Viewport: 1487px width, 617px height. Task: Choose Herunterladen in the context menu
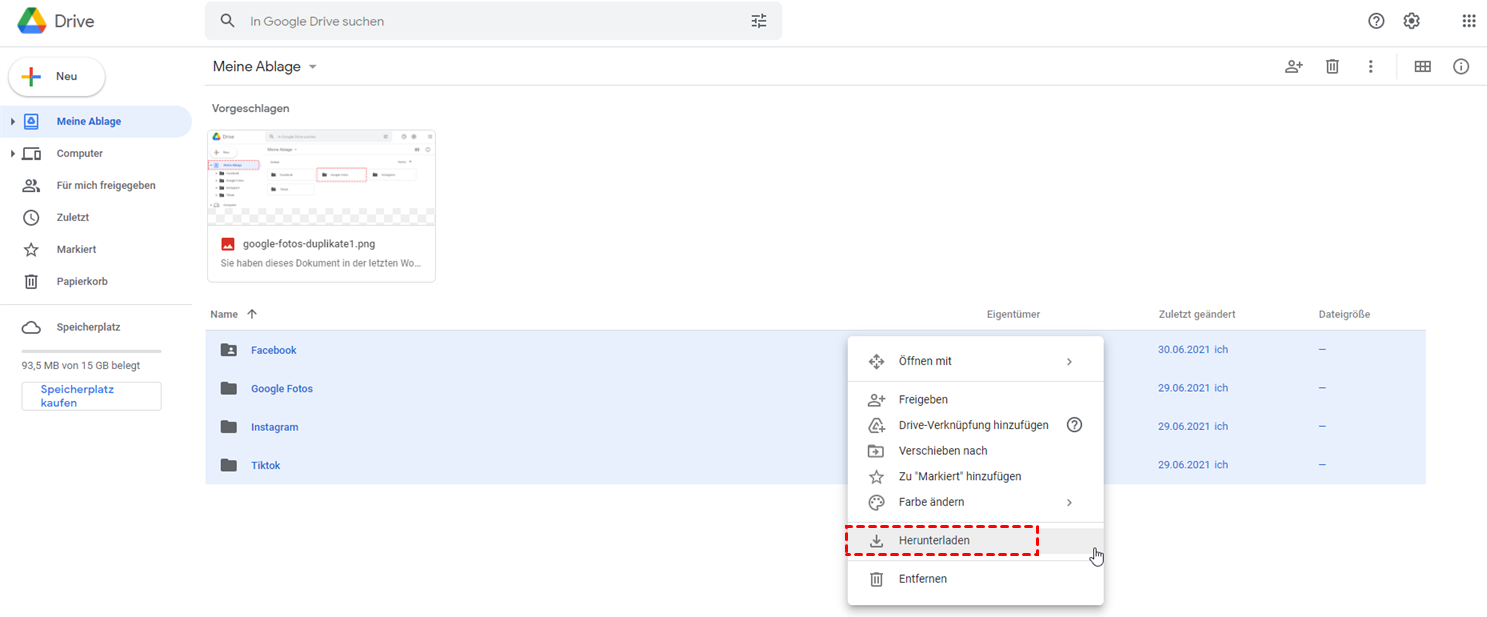(x=975, y=541)
